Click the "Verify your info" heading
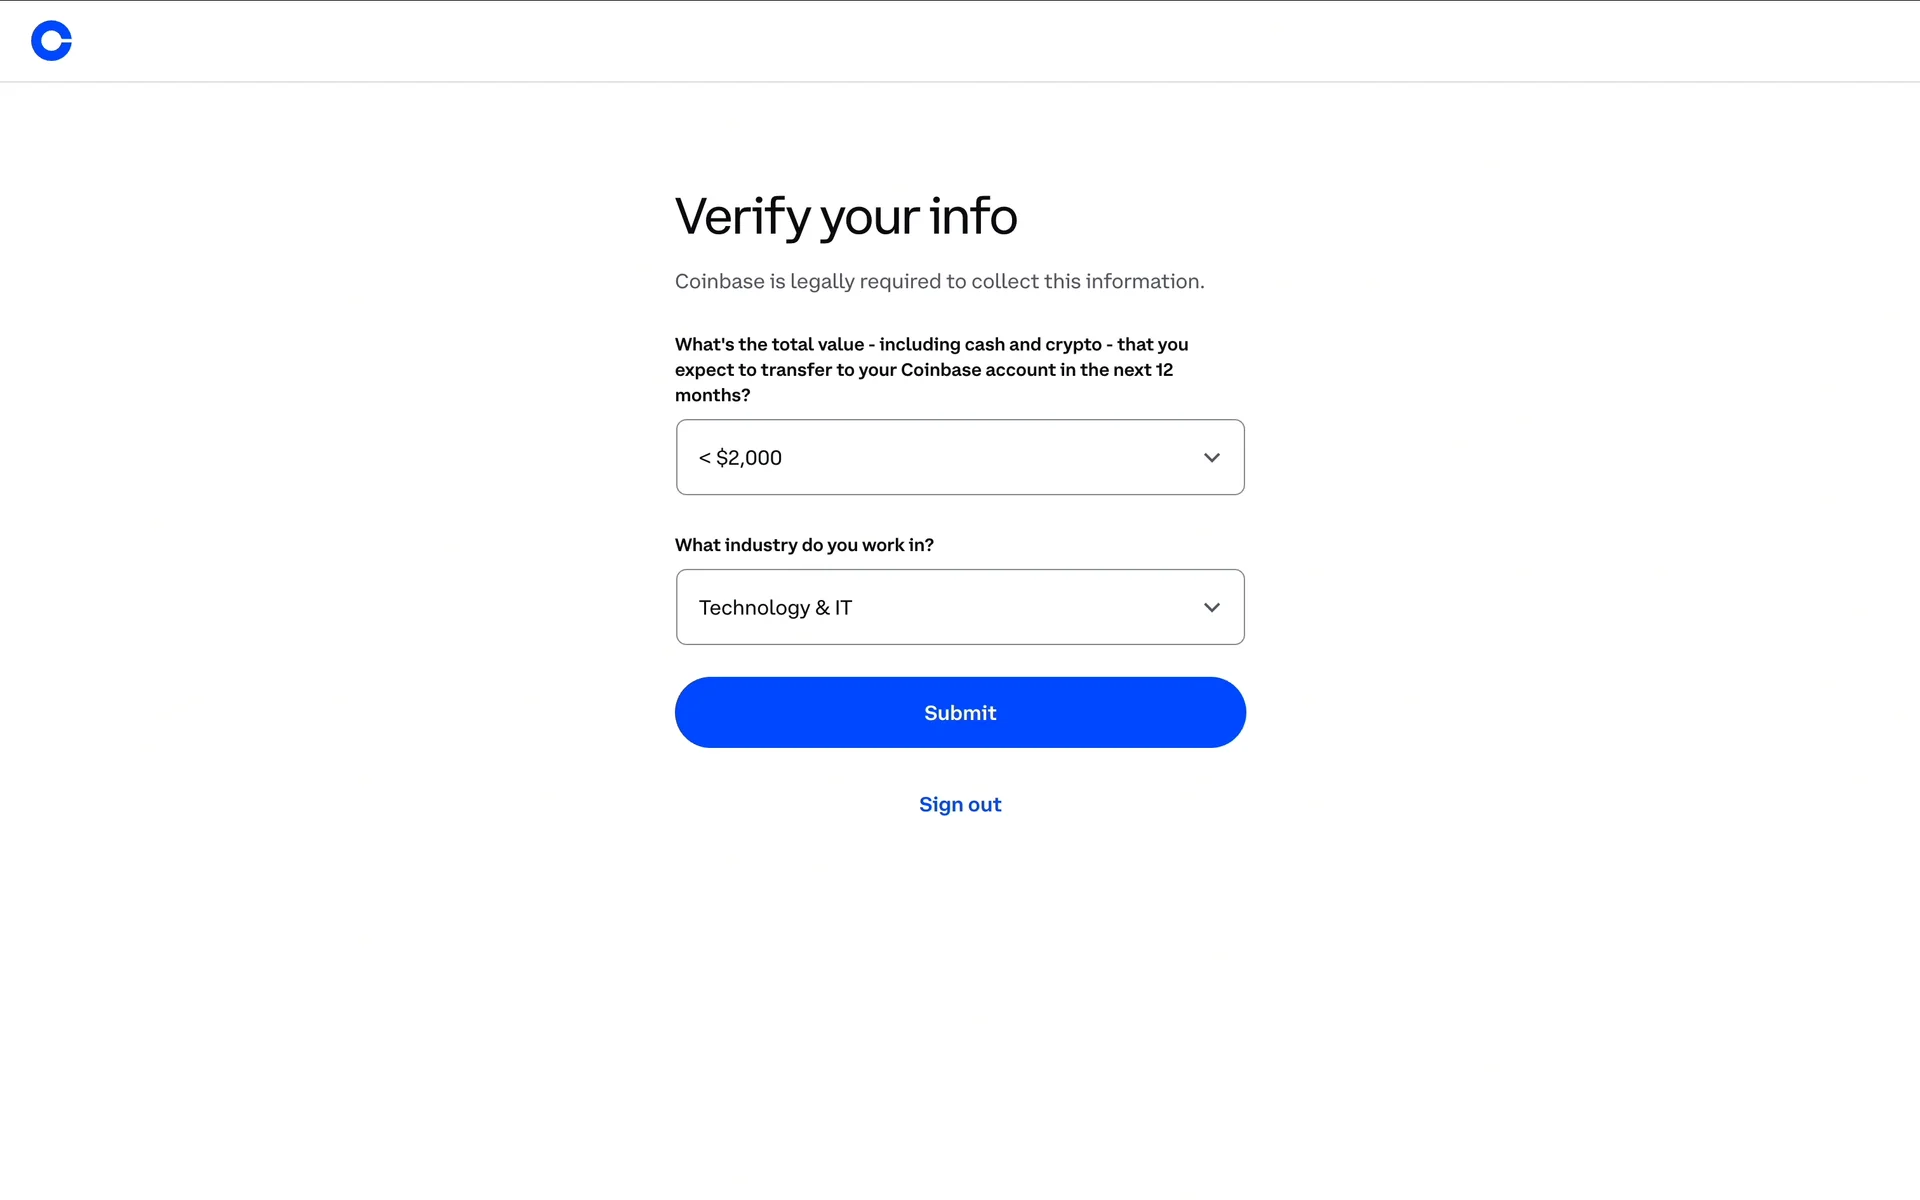The width and height of the screenshot is (1920, 1200). click(x=846, y=217)
